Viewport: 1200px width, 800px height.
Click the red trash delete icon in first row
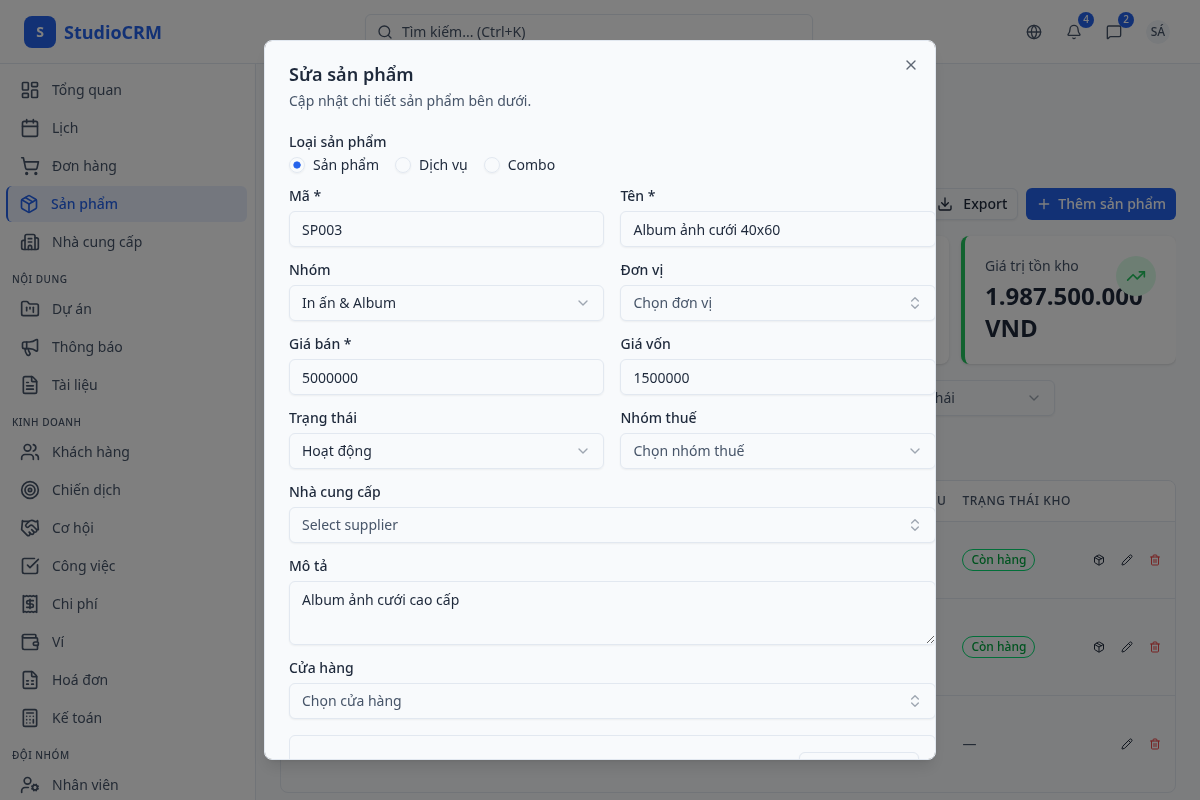[x=1155, y=560]
